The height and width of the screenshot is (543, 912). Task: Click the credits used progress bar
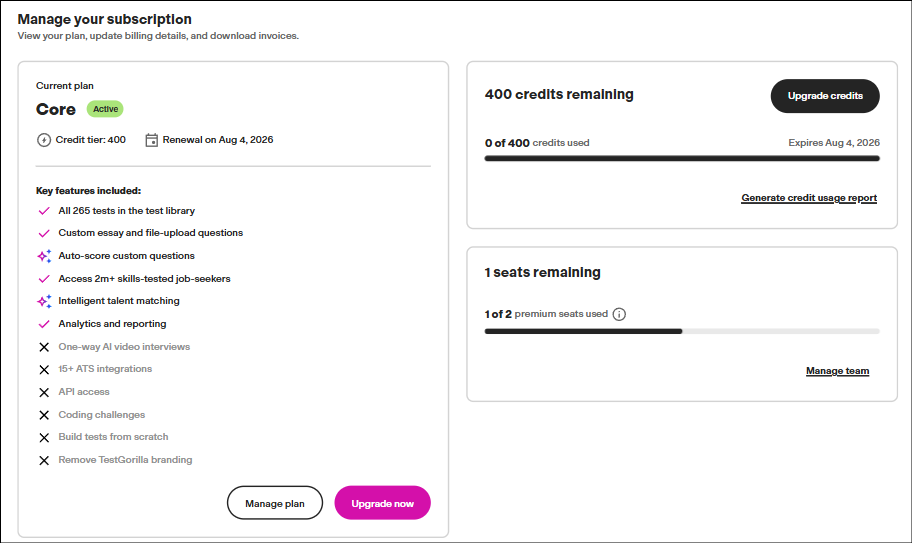click(682, 158)
